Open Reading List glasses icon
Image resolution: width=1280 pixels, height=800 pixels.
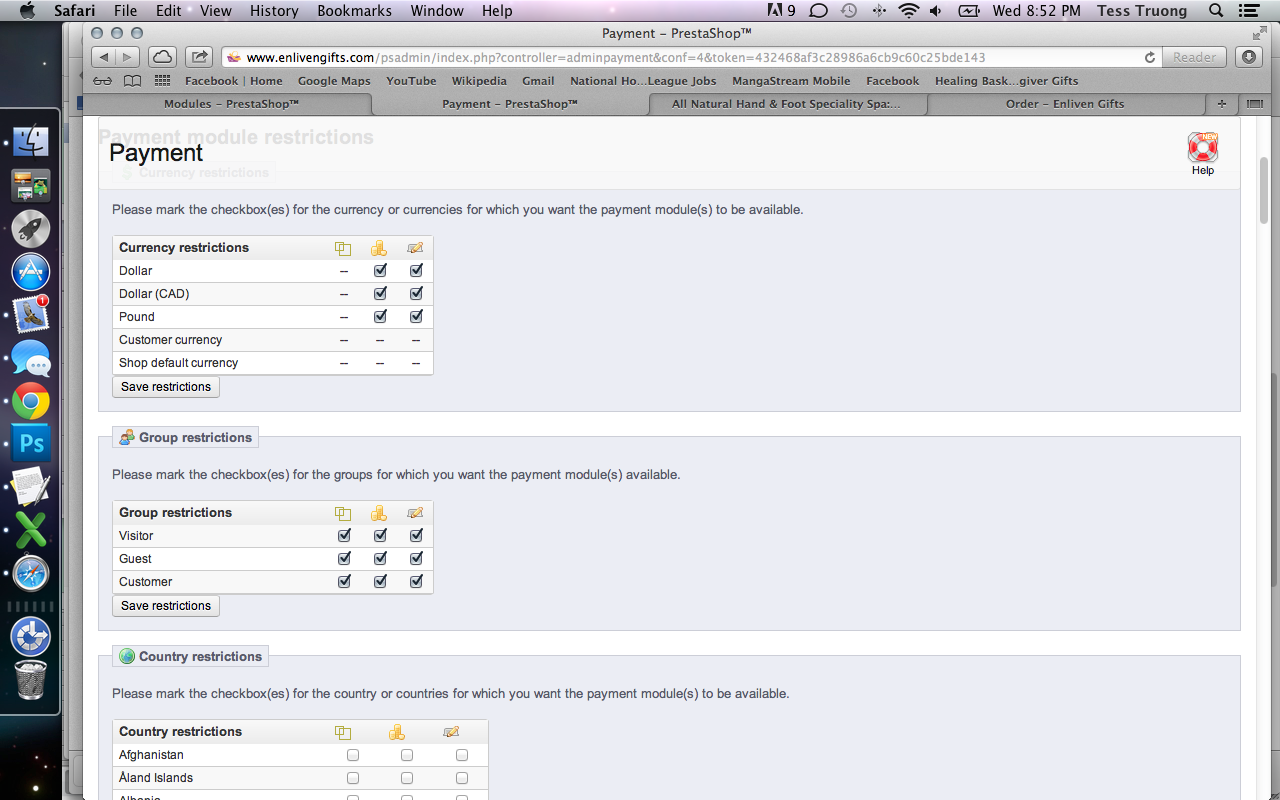click(102, 81)
